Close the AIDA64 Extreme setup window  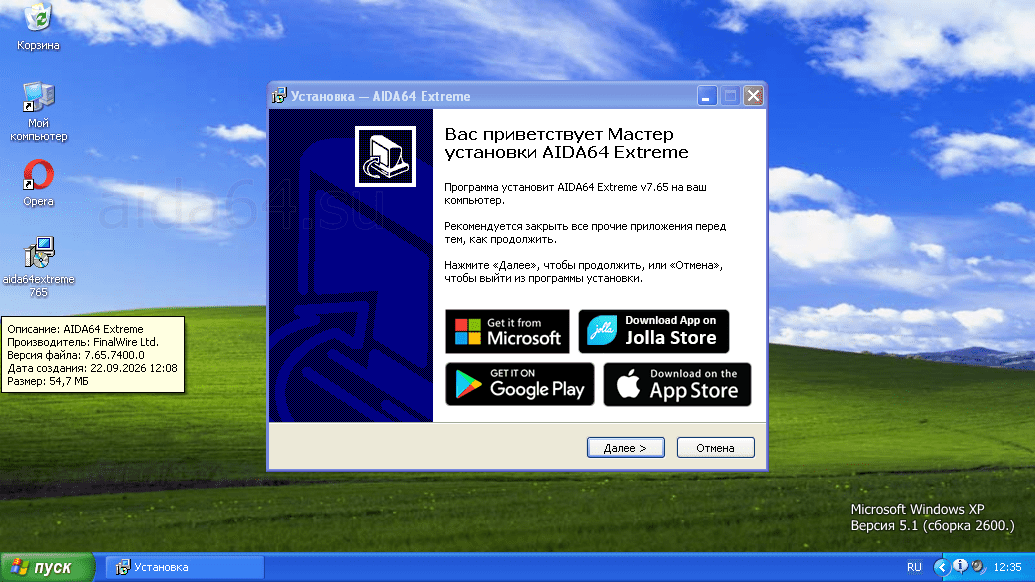[x=754, y=96]
